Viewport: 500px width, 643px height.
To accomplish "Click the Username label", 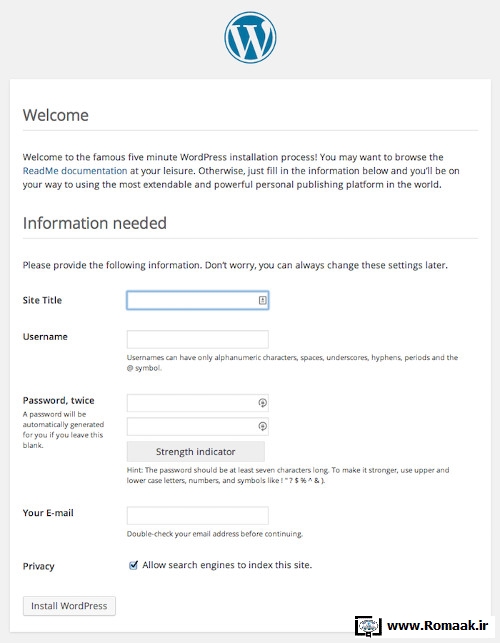I will click(45, 337).
